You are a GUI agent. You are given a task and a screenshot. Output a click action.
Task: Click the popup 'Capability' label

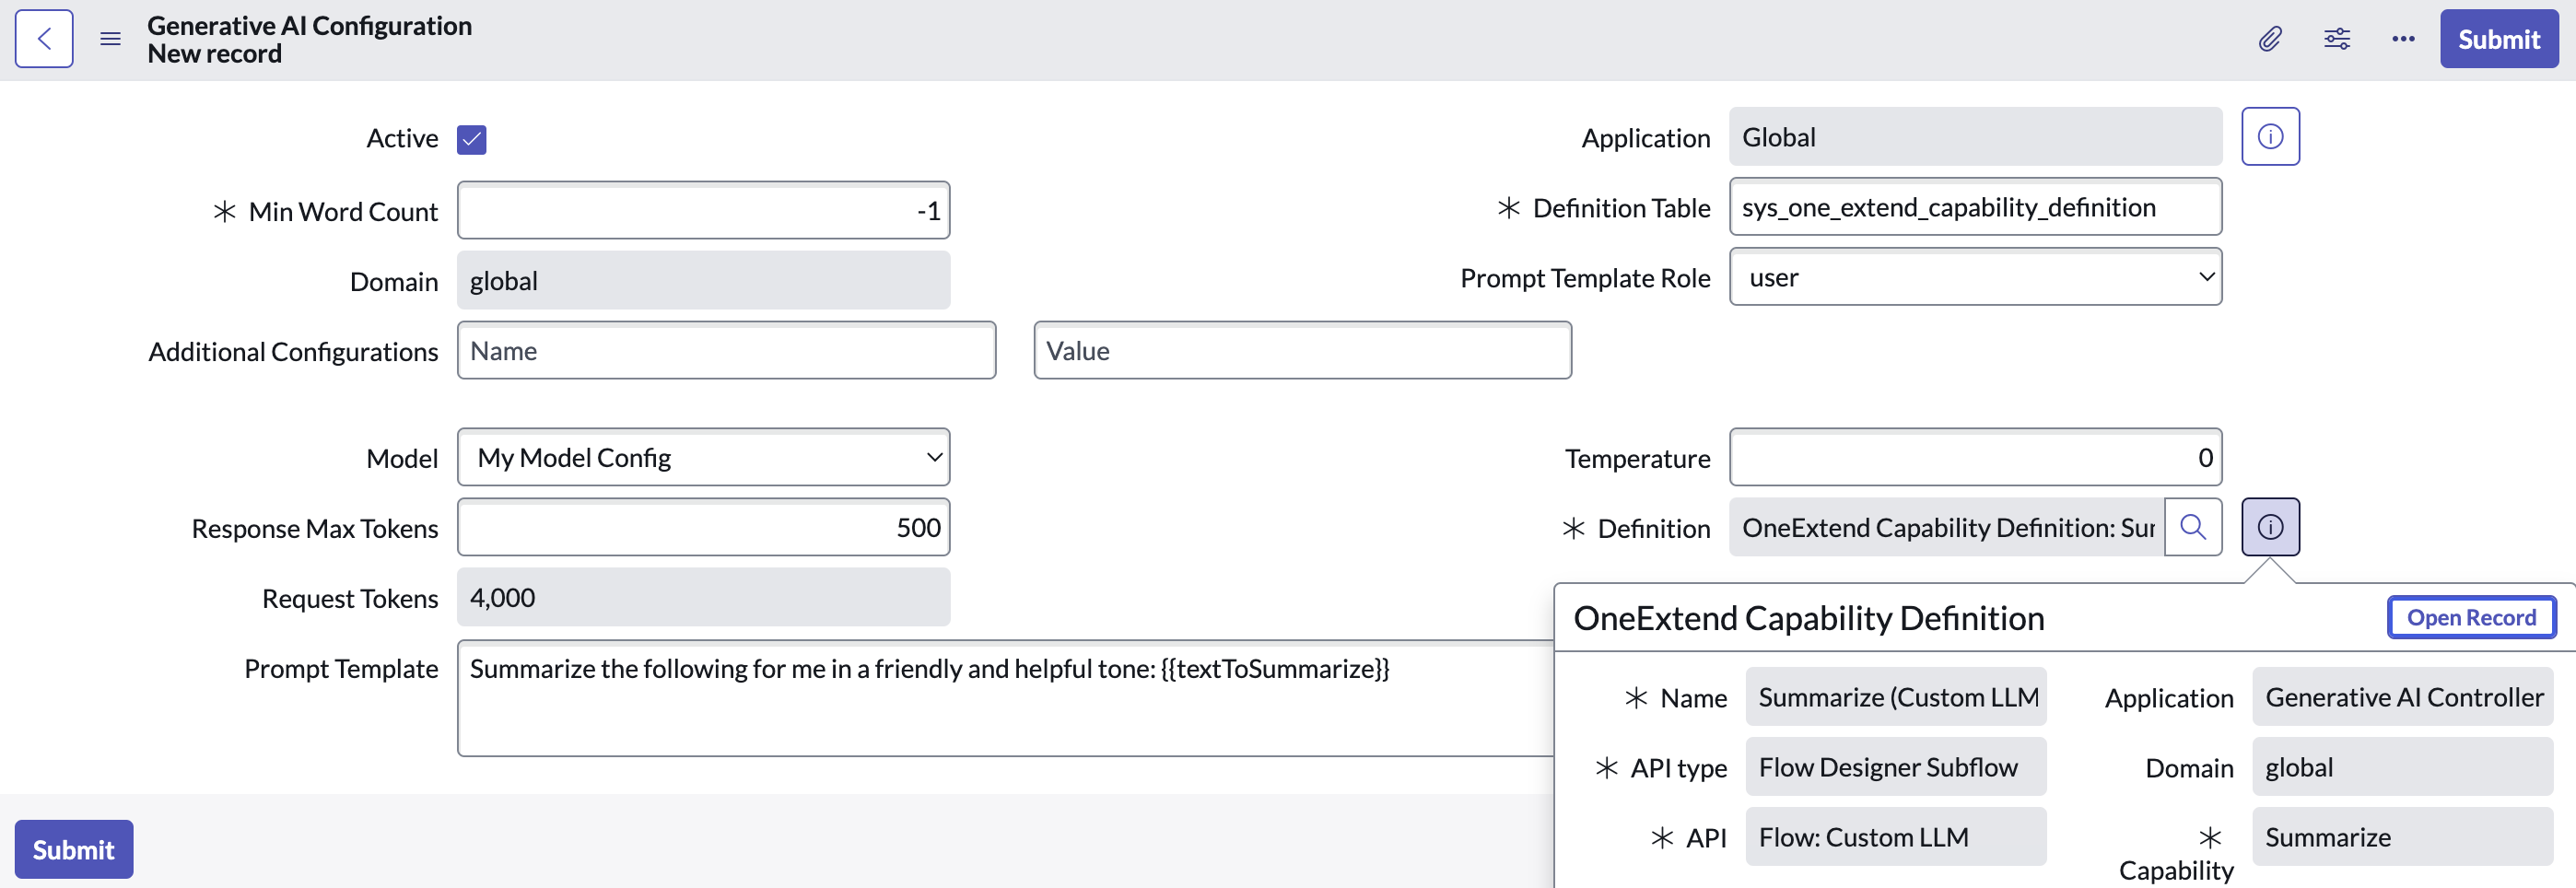2176,870
